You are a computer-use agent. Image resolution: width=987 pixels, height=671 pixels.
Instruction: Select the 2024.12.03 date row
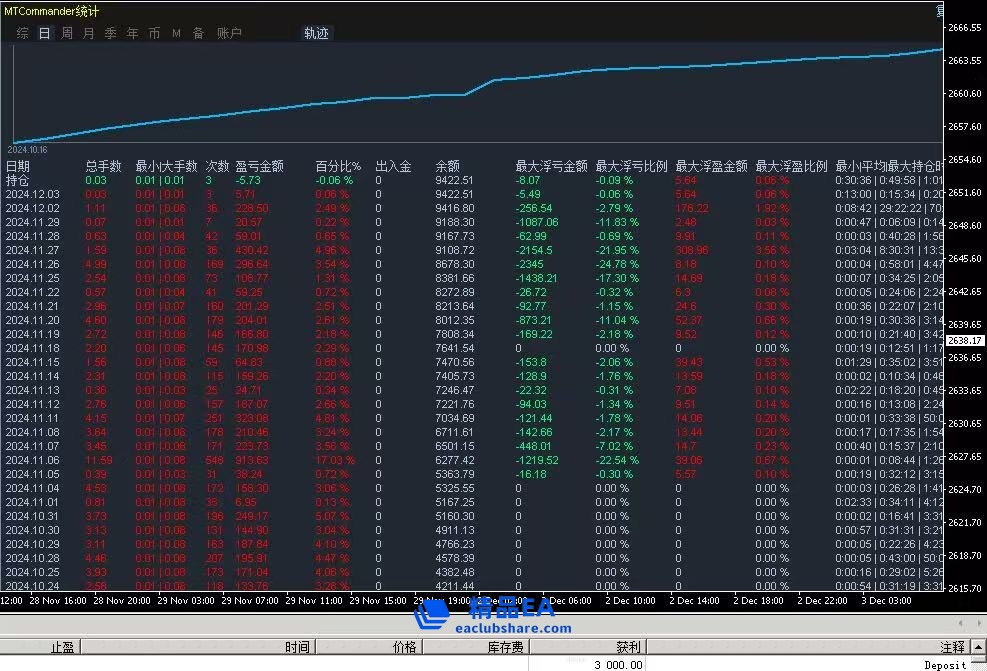pyautogui.click(x=32, y=194)
